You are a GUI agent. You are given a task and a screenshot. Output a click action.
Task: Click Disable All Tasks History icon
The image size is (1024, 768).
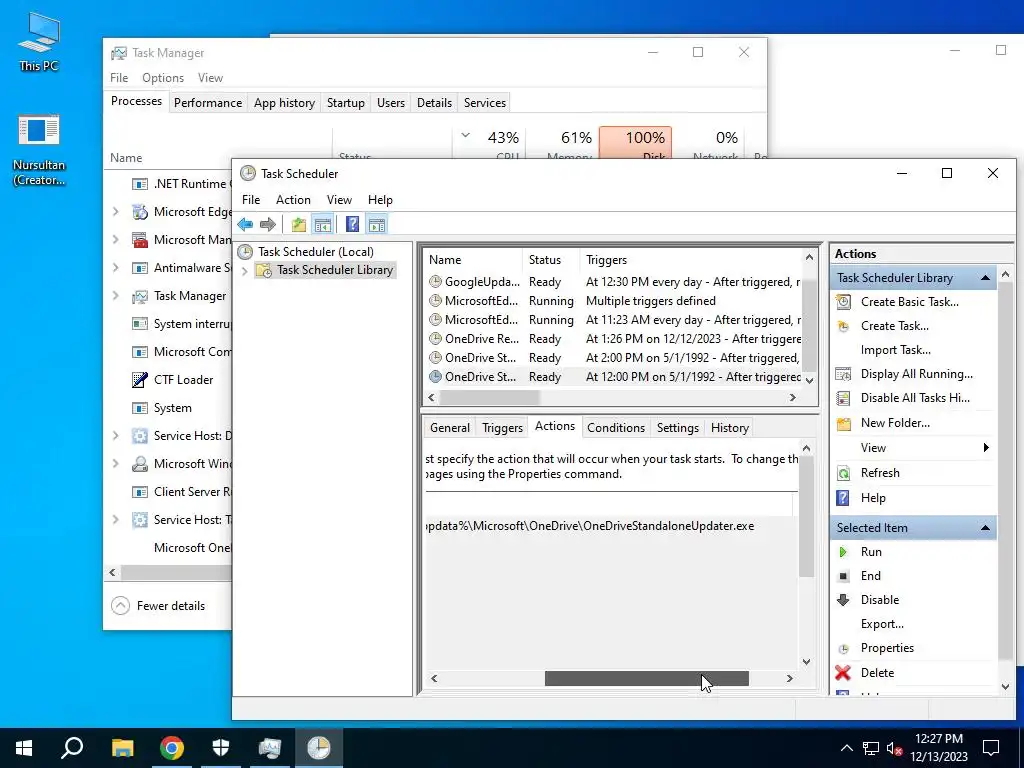[x=844, y=398]
